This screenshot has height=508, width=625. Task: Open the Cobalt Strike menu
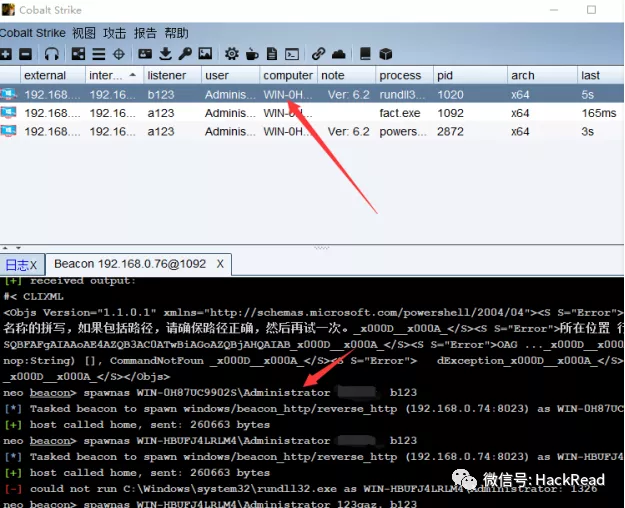pos(33,33)
